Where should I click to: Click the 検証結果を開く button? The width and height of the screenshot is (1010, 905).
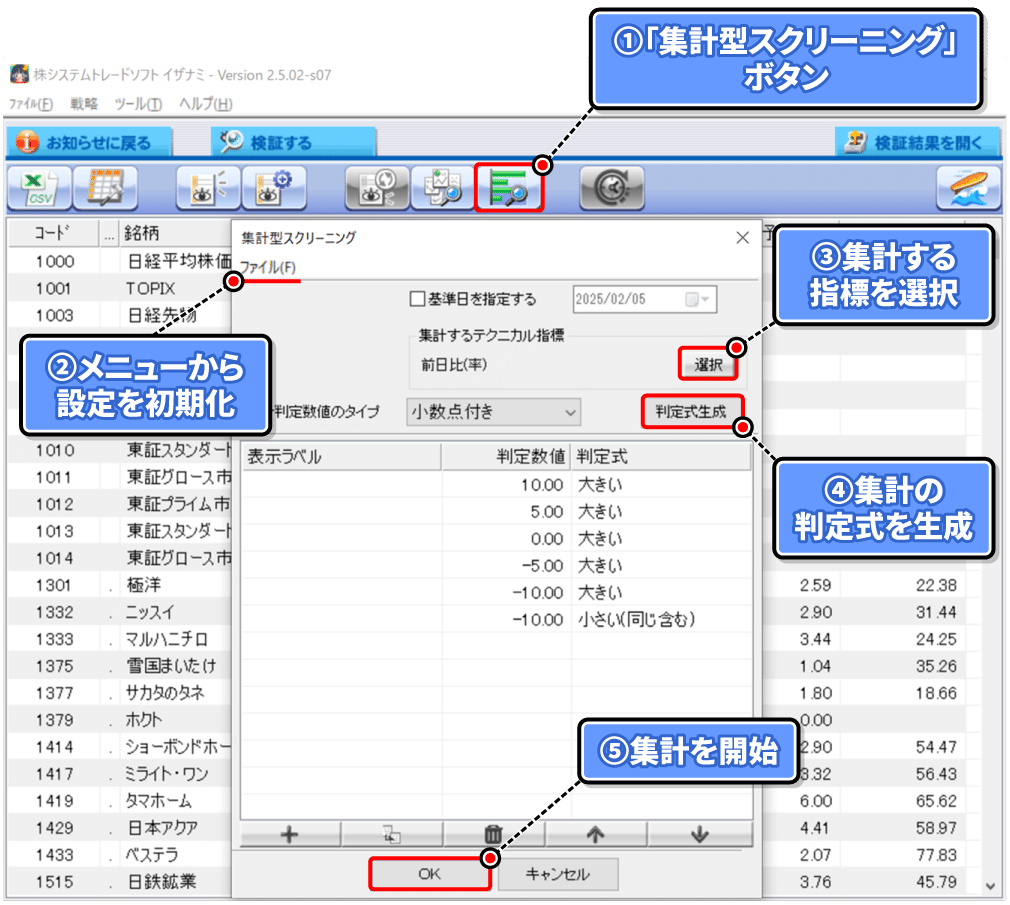tap(918, 142)
